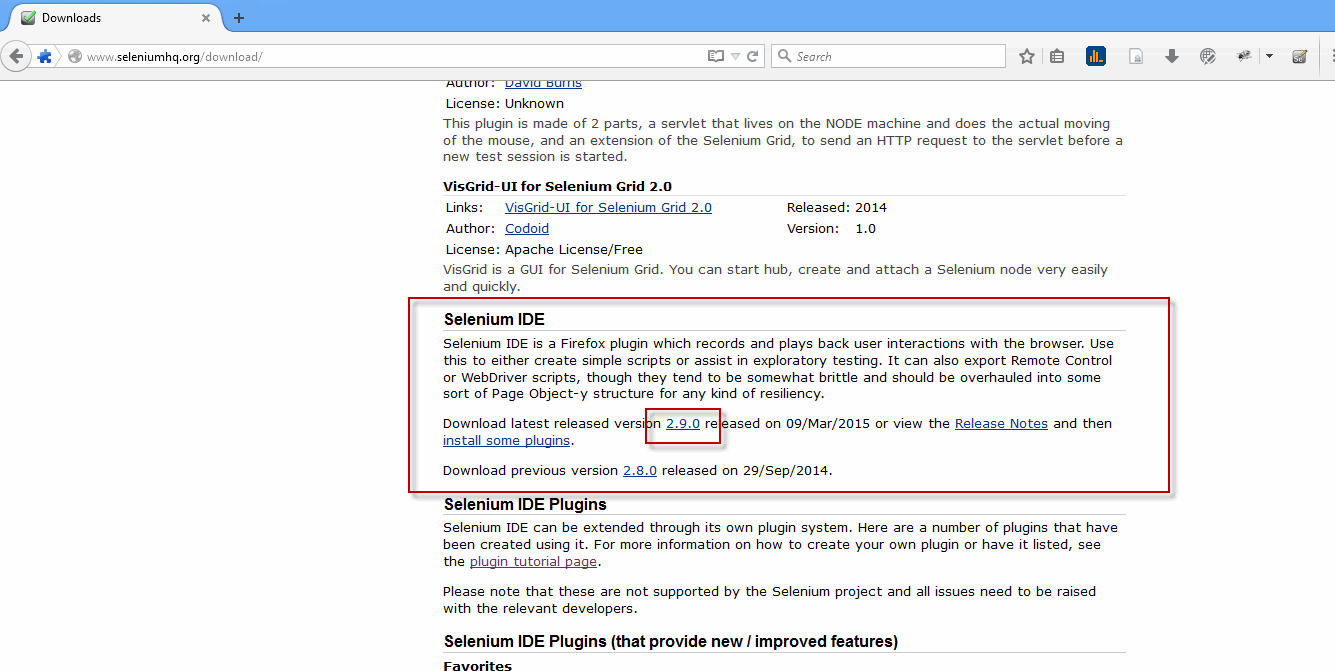
Task: Reload the page with the refresh icon
Action: click(x=753, y=57)
